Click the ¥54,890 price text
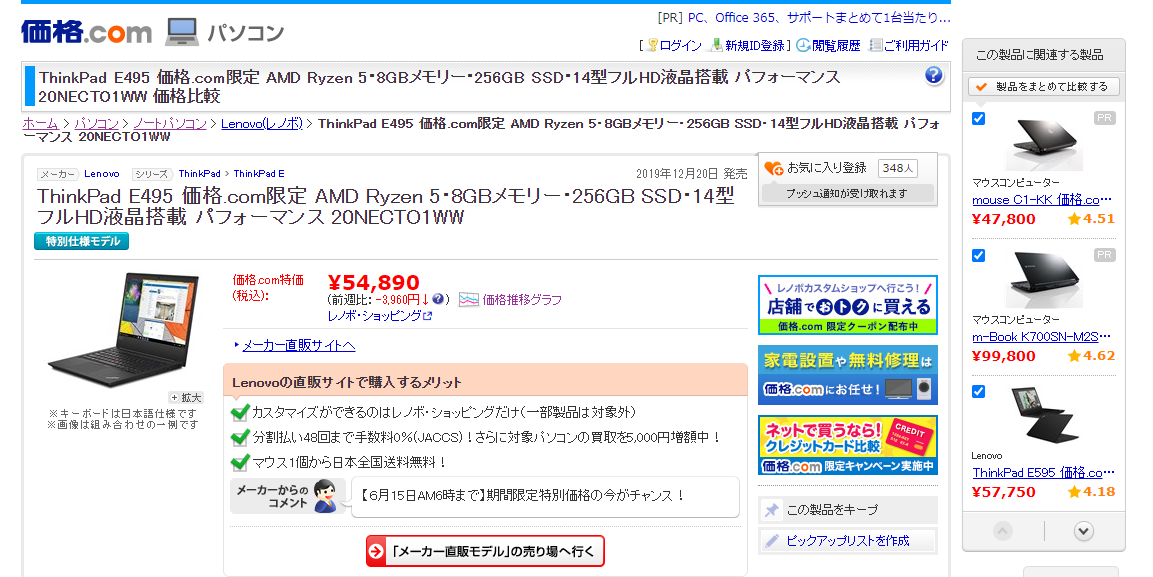 374,283
